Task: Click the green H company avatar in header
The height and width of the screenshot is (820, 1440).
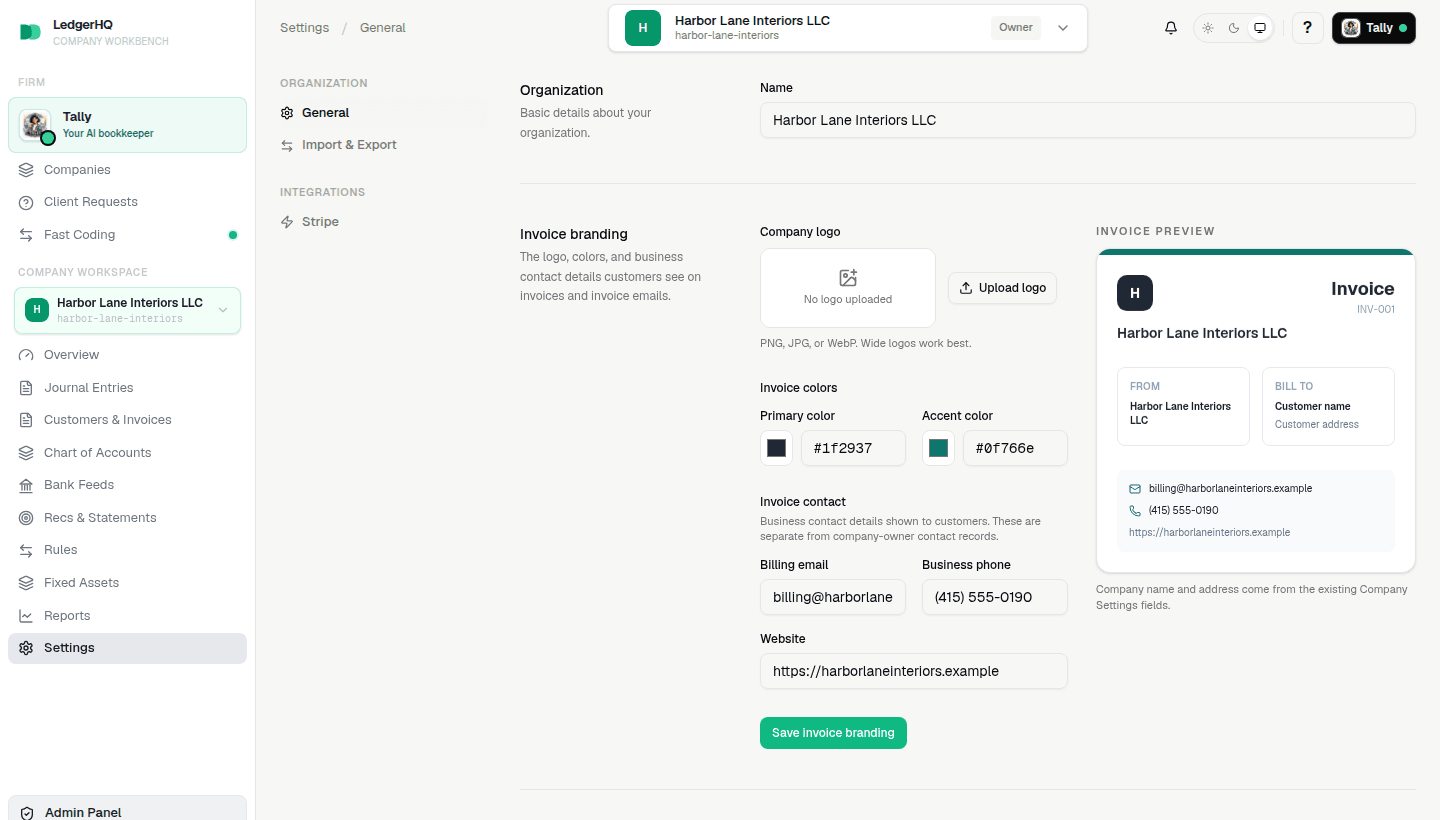Action: tap(643, 28)
